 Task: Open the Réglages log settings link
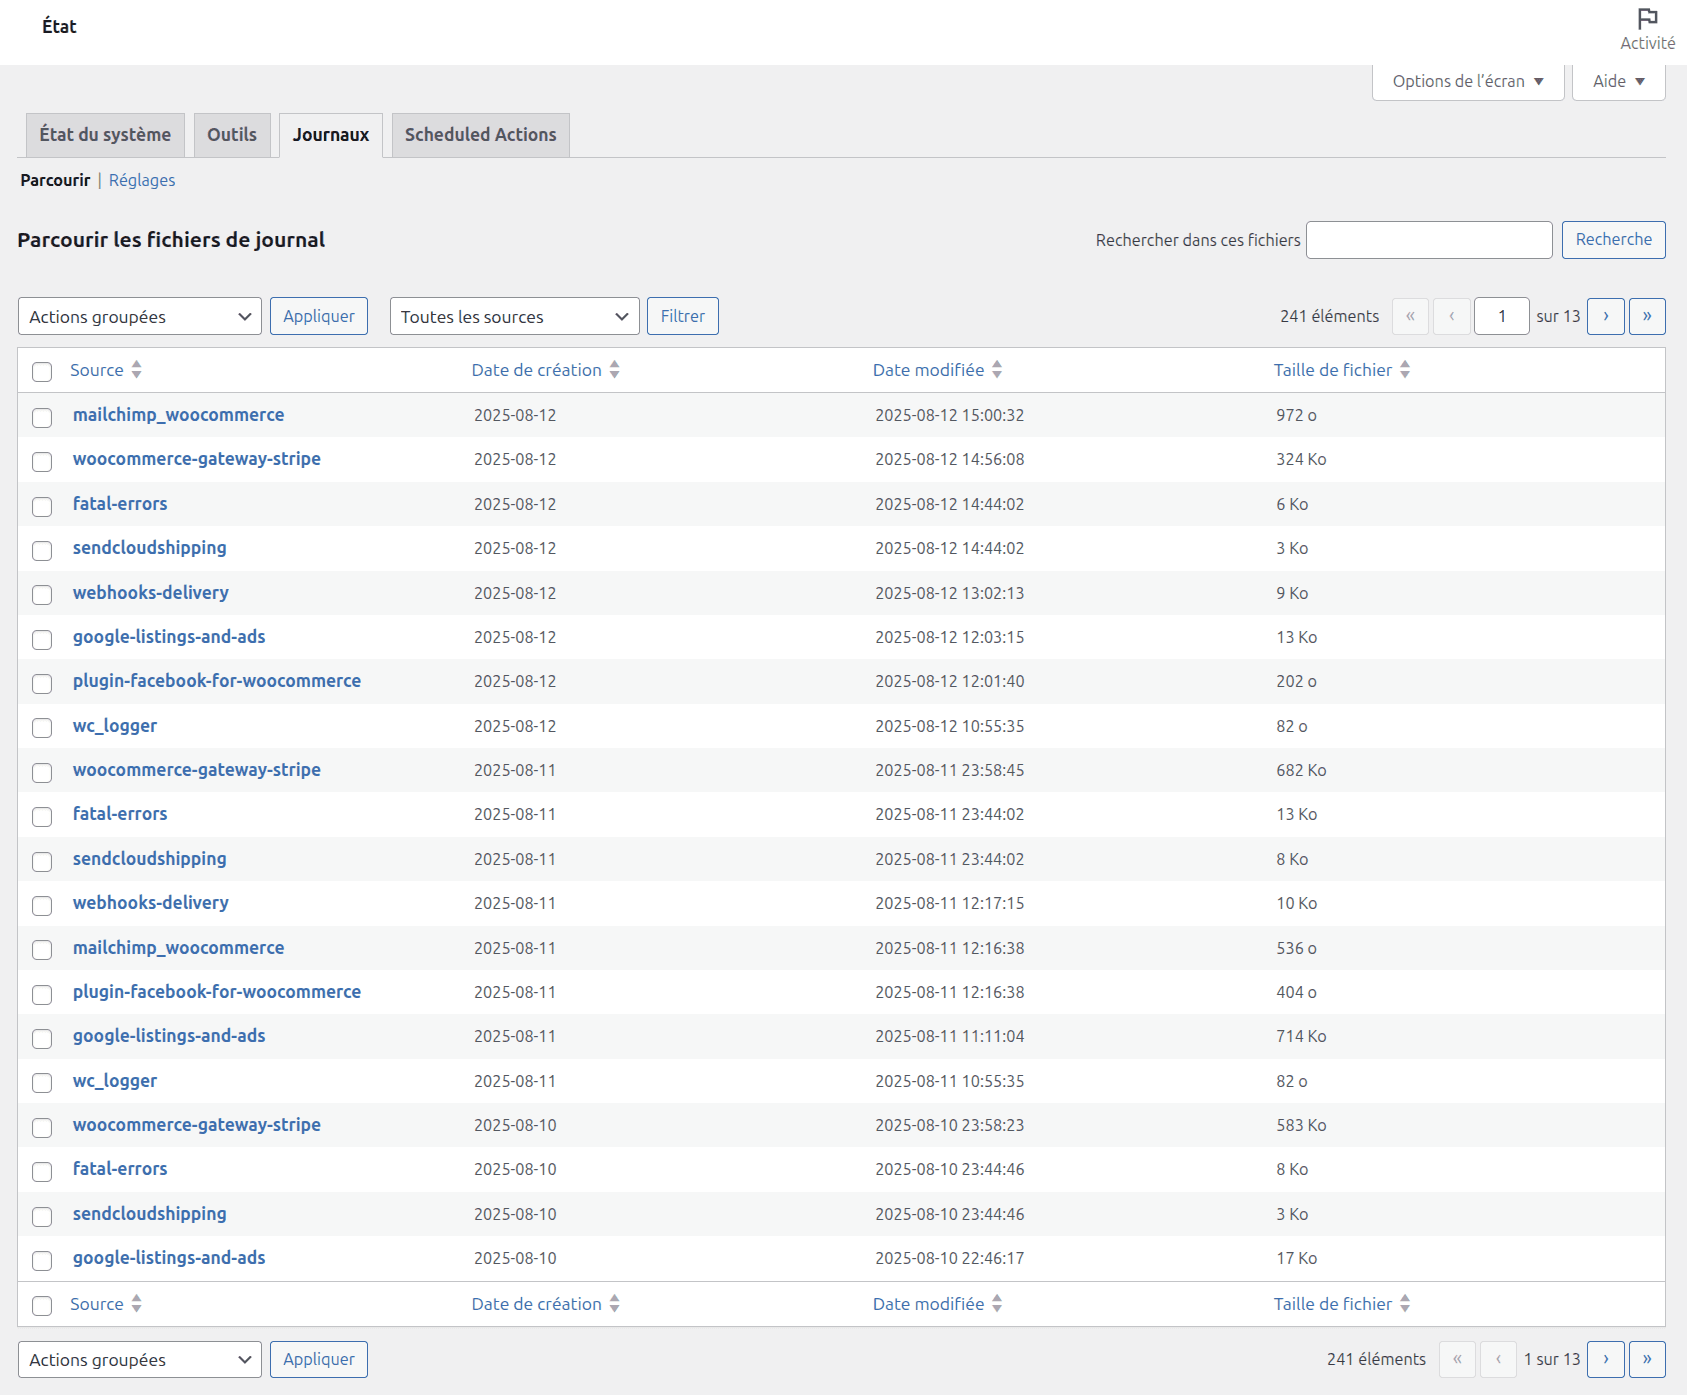[x=141, y=180]
